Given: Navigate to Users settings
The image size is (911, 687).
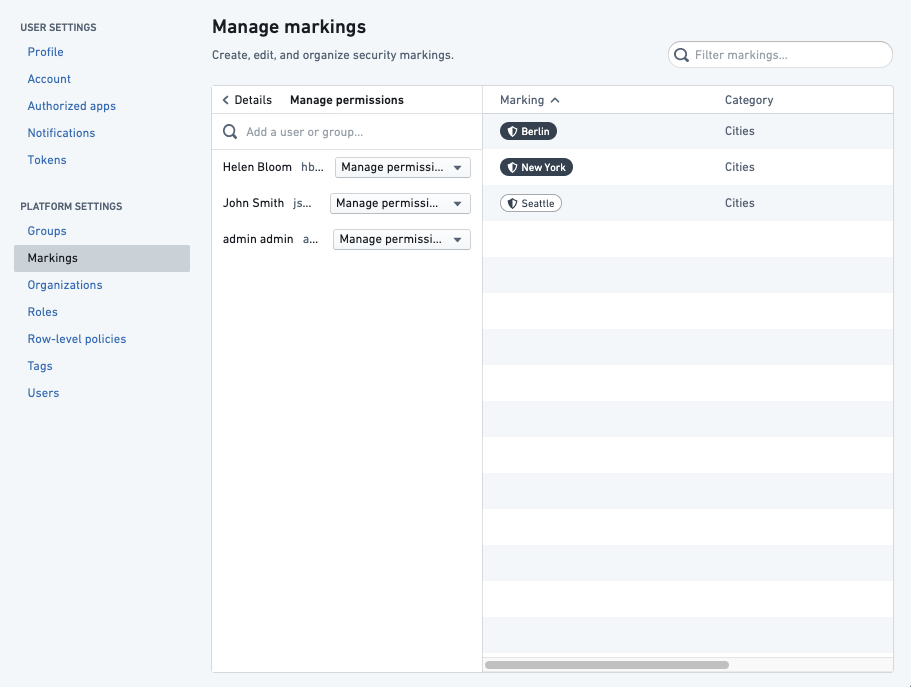Looking at the screenshot, I should (x=43, y=393).
